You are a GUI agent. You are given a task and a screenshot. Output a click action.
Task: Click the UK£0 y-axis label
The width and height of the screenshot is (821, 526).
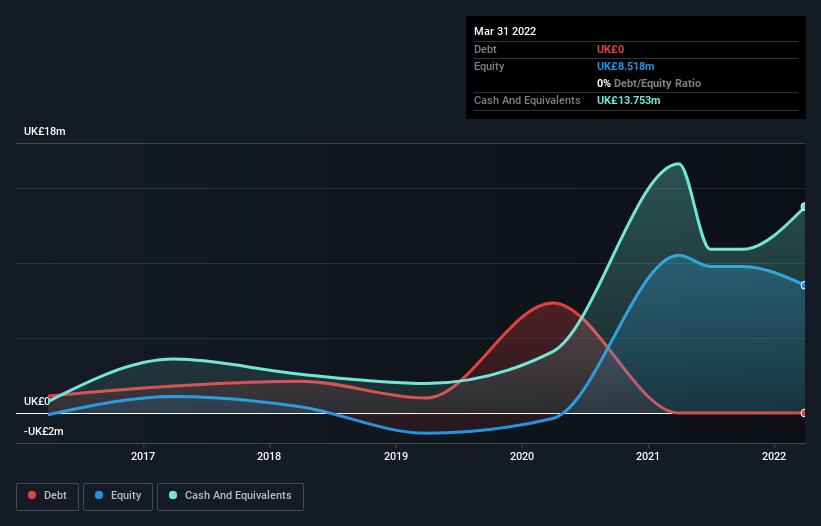37,401
